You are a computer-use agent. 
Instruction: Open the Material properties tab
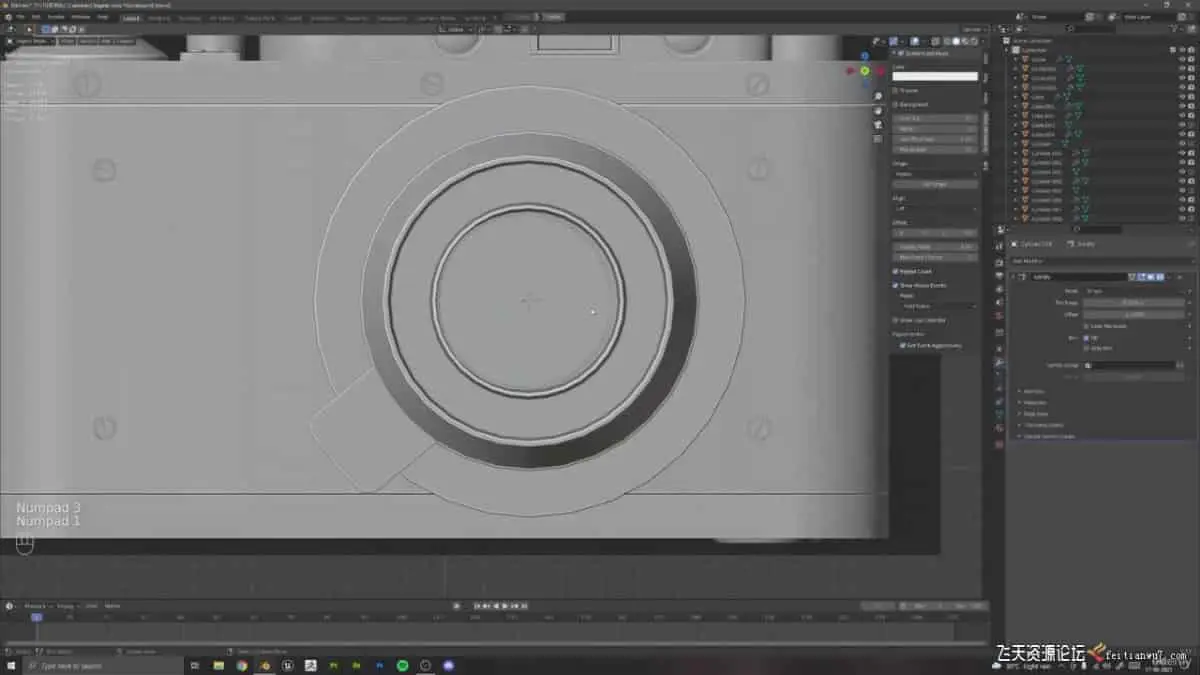tap(999, 428)
